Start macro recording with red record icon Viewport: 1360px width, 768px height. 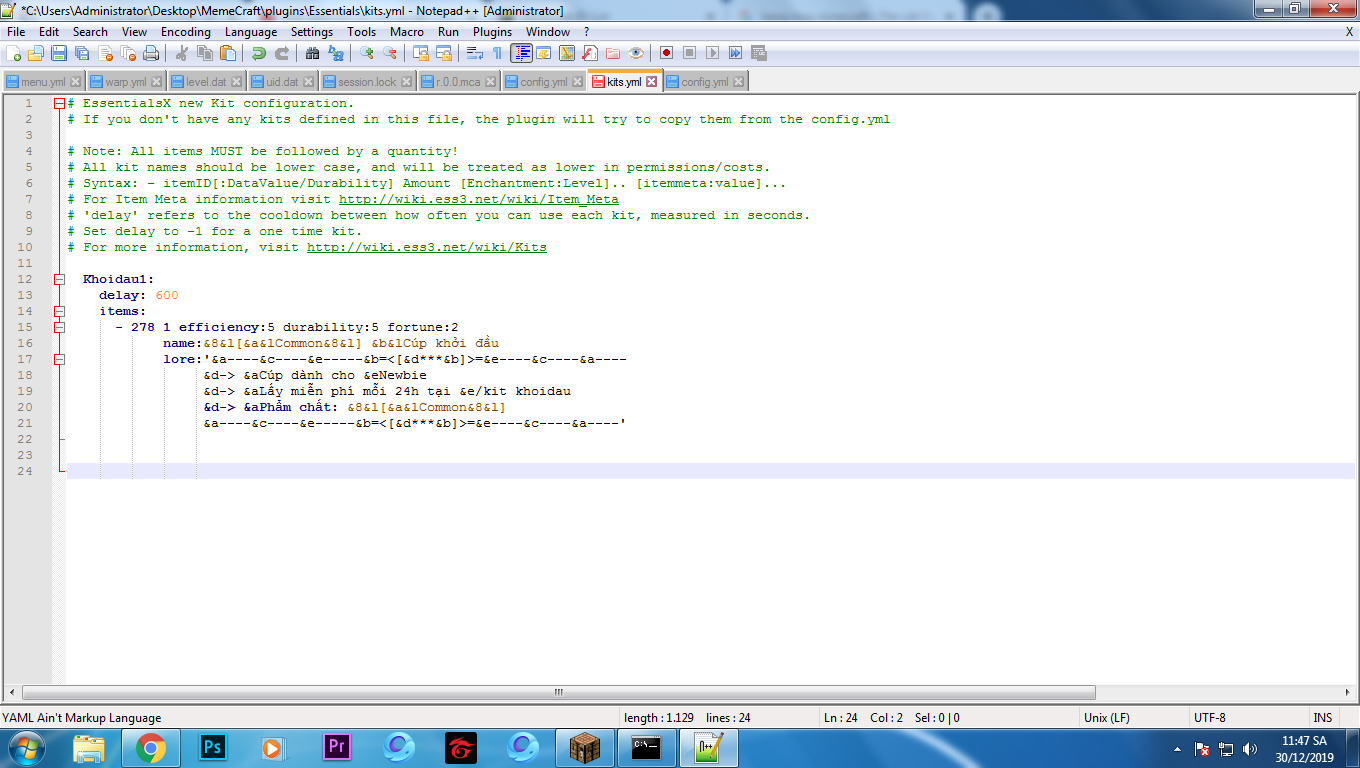pyautogui.click(x=665, y=53)
